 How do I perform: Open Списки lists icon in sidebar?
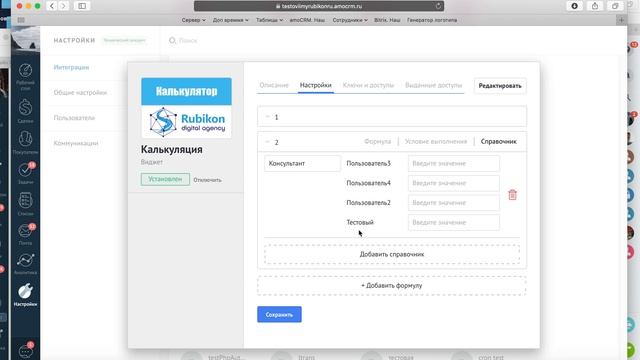pyautogui.click(x=25, y=204)
